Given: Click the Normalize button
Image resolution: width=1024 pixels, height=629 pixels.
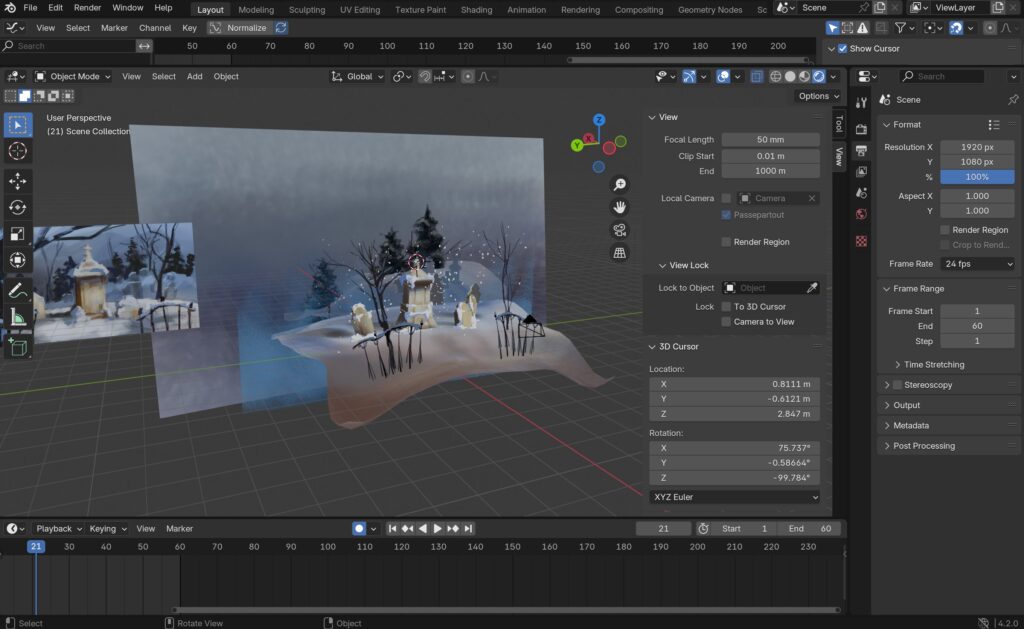Looking at the screenshot, I should [246, 28].
